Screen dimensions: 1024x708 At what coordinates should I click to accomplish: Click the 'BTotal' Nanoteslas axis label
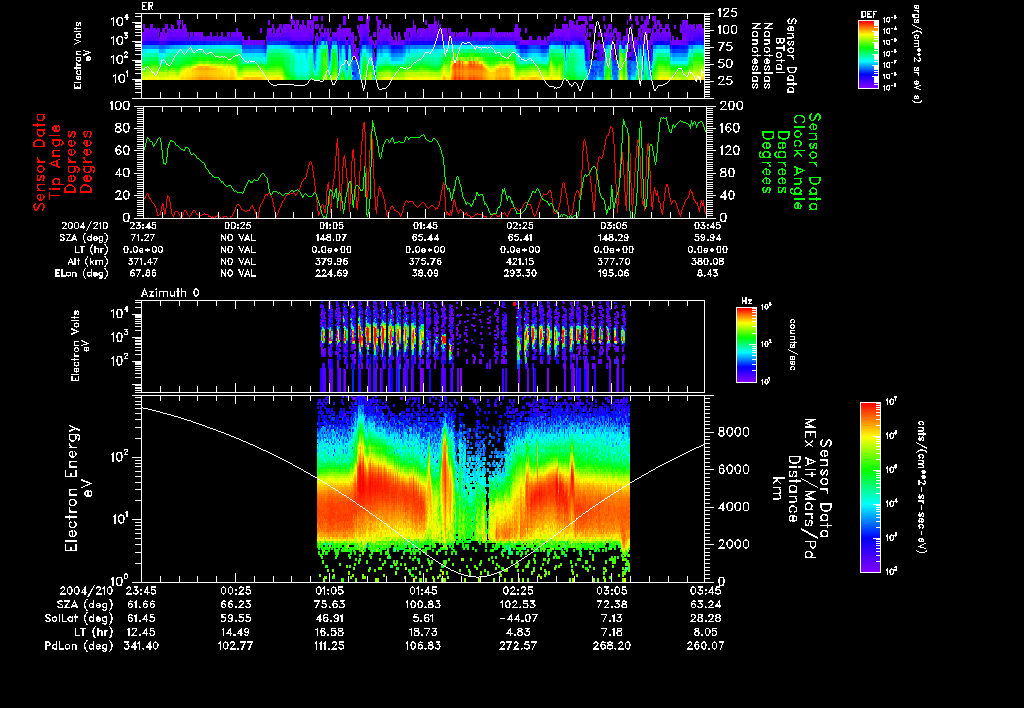[x=780, y=55]
